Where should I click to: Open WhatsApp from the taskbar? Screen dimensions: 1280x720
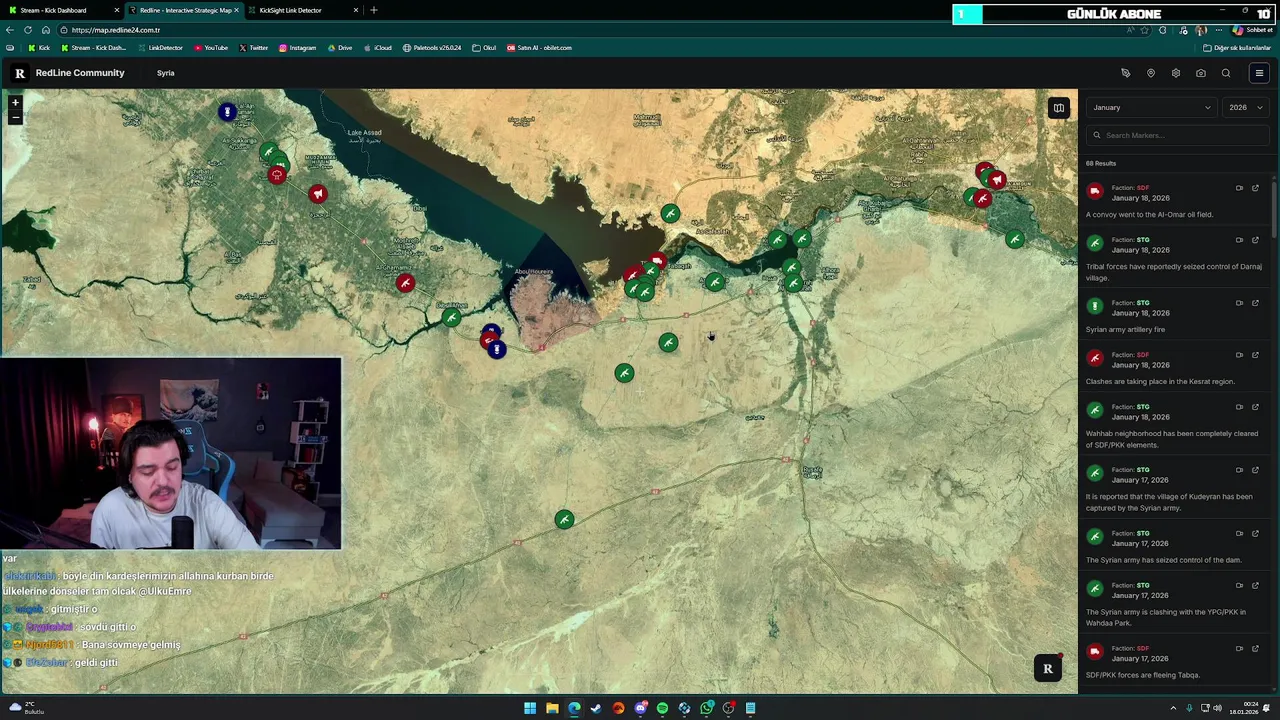(706, 708)
